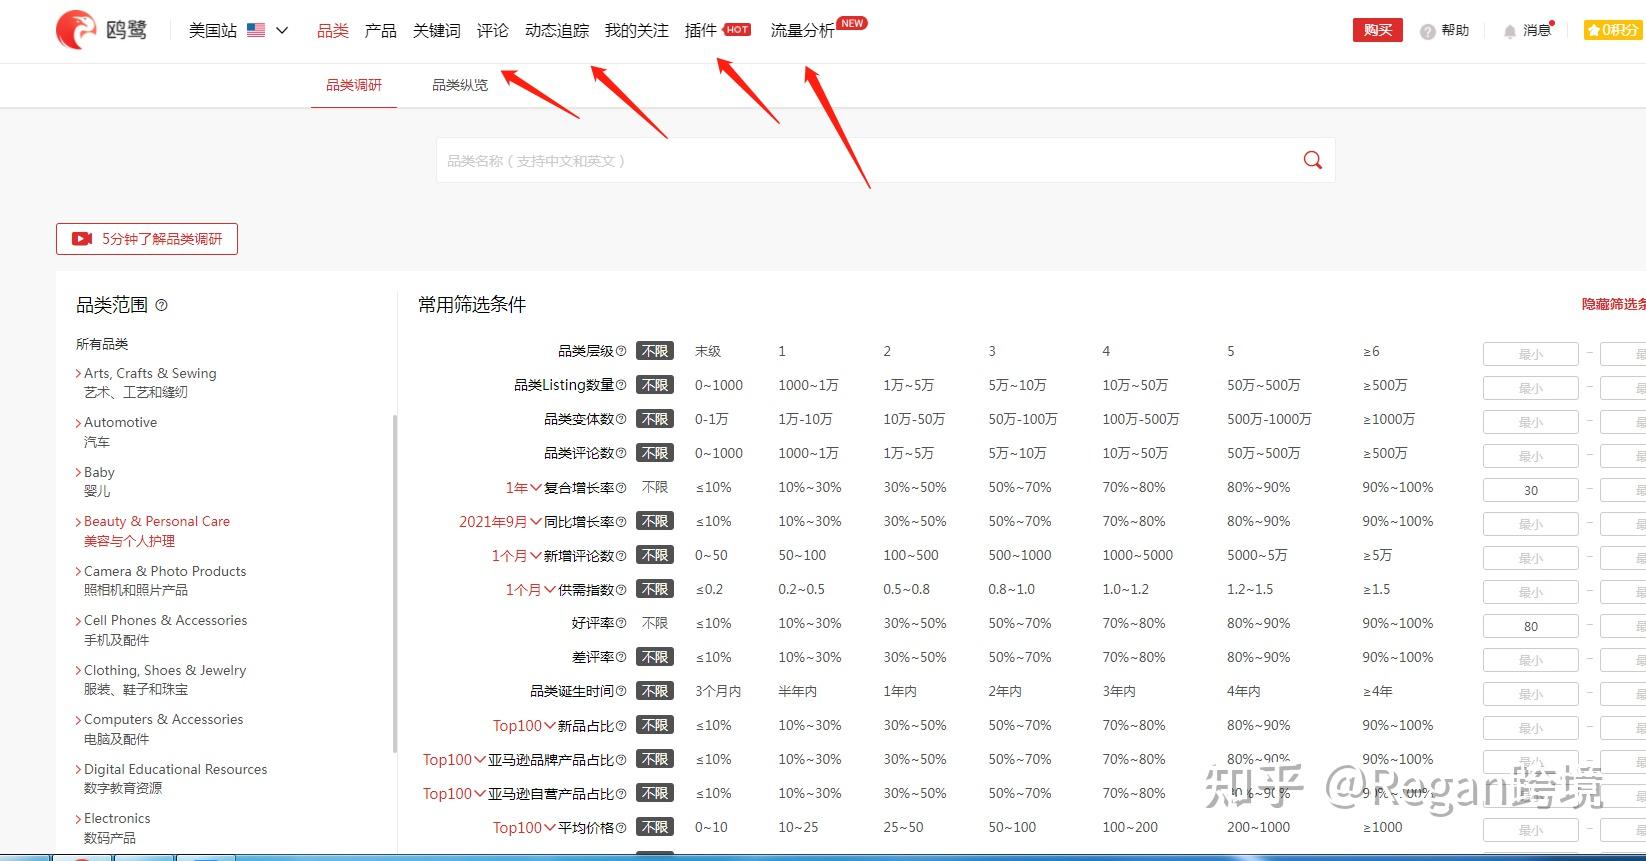Image resolution: width=1646 pixels, height=861 pixels.
Task: Click the help icon beside 差评率
Action: tap(621, 657)
